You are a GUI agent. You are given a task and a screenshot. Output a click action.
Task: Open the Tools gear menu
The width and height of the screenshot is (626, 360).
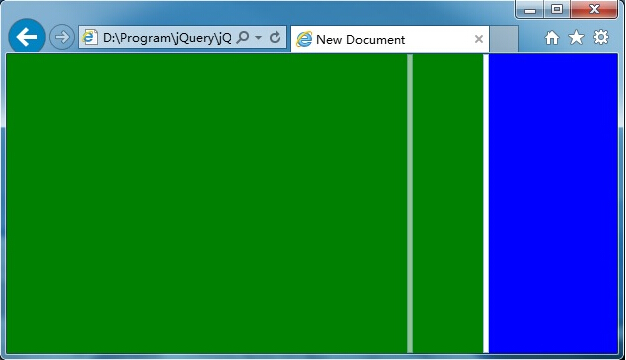click(x=601, y=37)
